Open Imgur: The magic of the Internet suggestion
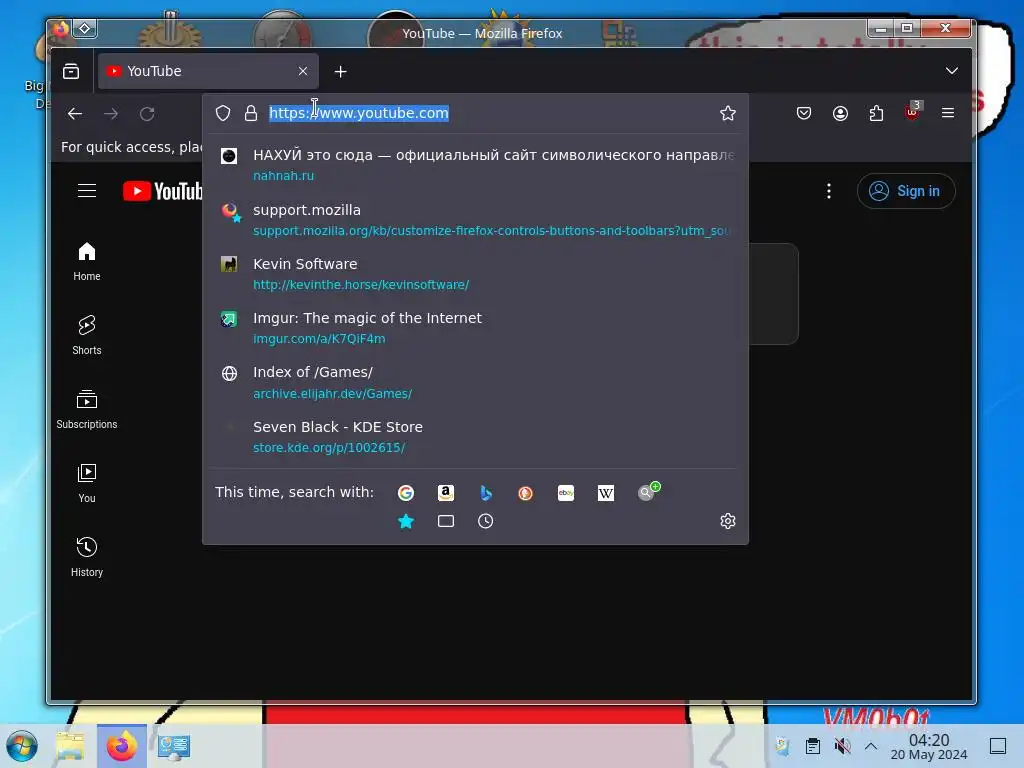Viewport: 1024px width, 768px height. point(476,328)
